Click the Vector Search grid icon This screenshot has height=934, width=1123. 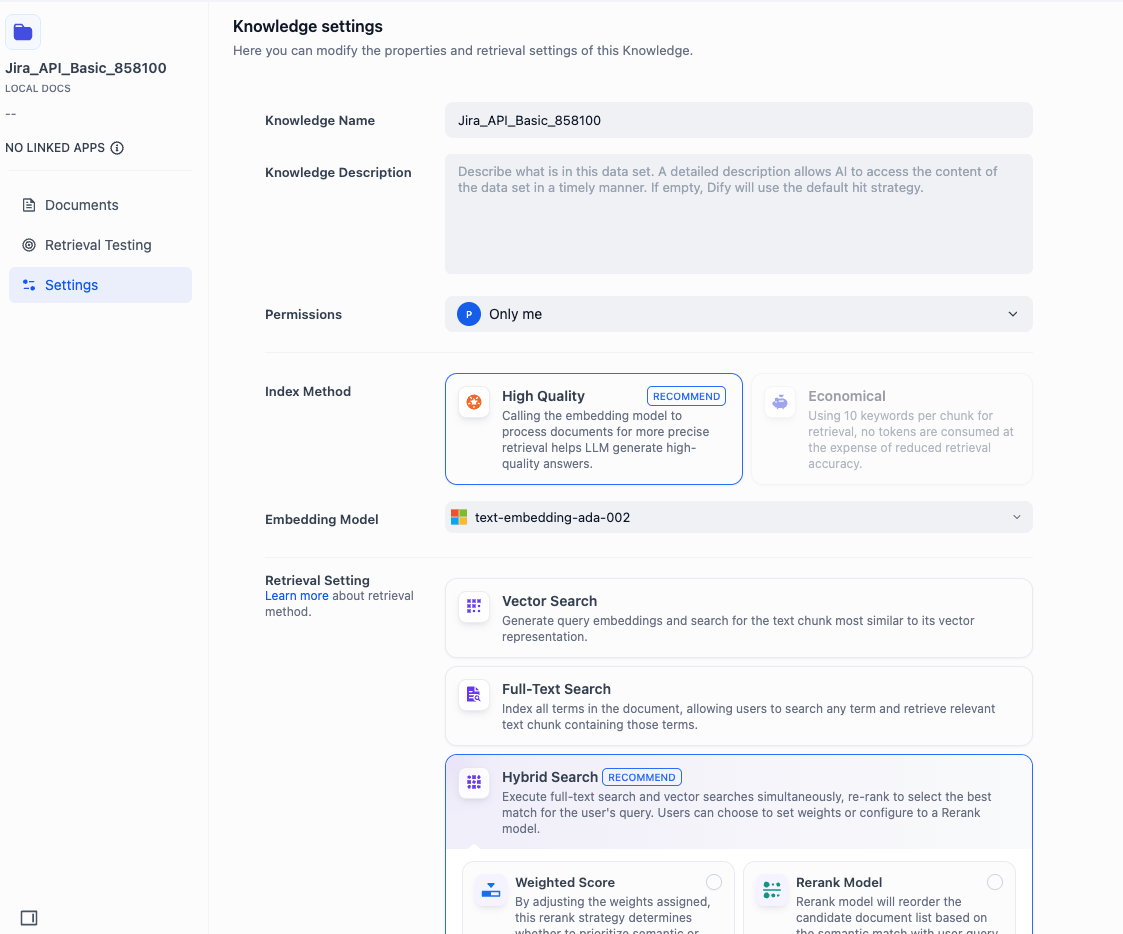(x=473, y=606)
